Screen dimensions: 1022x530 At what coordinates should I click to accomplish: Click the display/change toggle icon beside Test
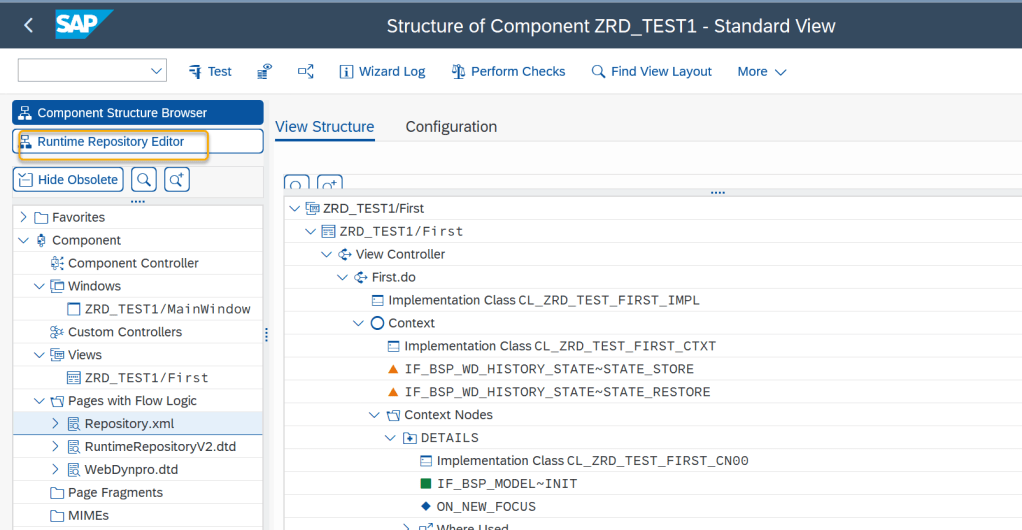click(265, 71)
